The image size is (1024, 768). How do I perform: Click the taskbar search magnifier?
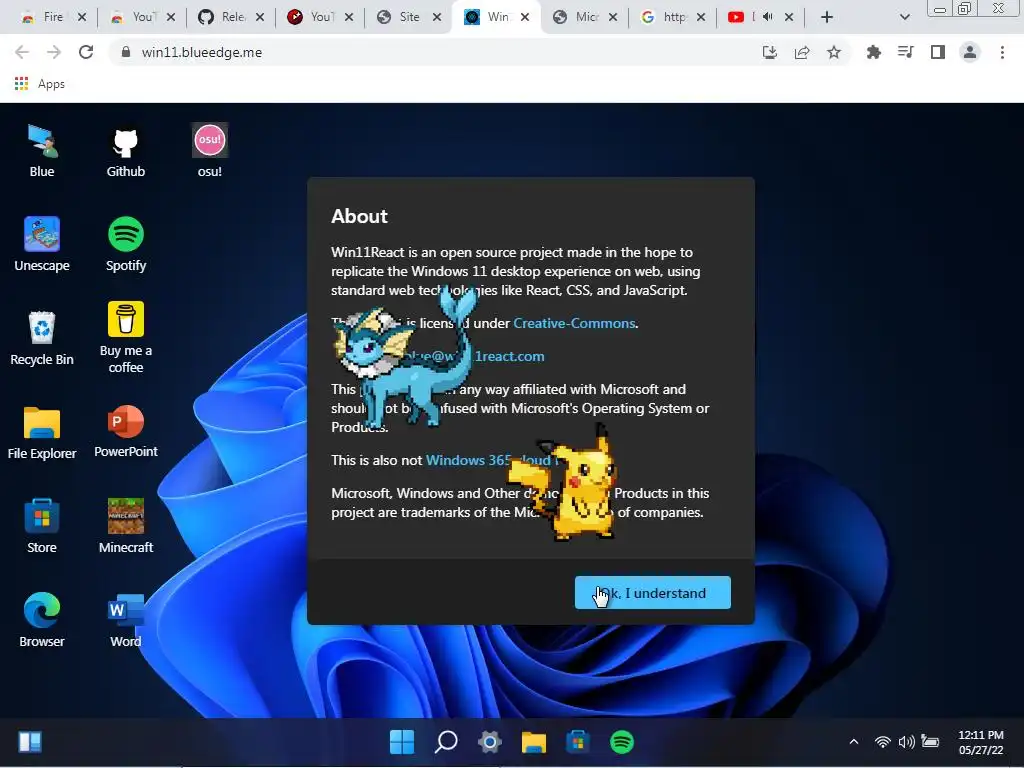[446, 742]
